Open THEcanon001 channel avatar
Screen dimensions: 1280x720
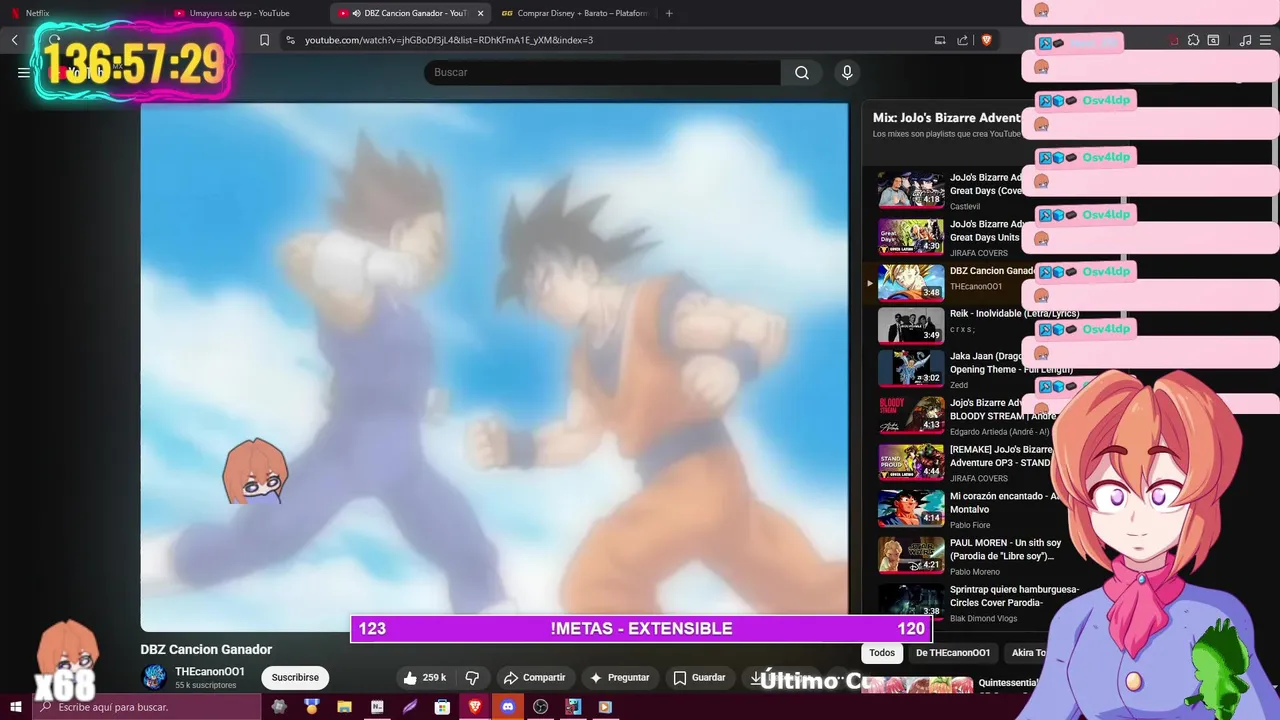tap(154, 678)
